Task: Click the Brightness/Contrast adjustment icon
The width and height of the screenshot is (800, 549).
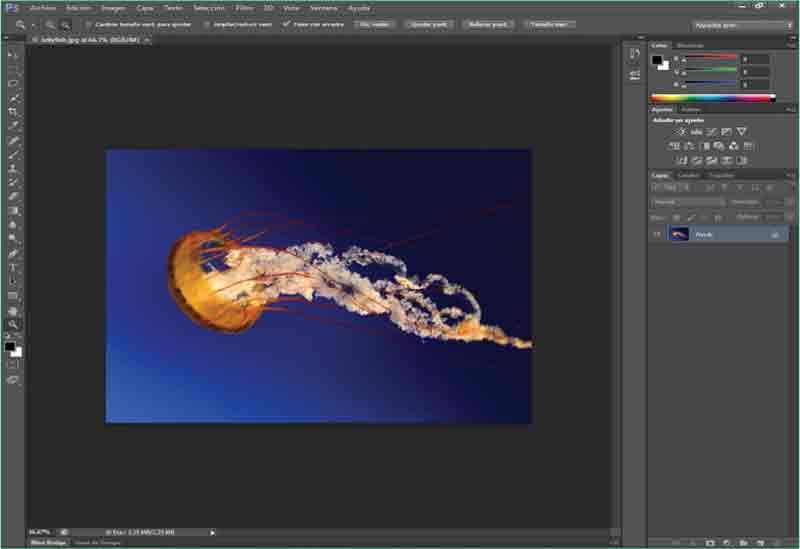Action: [x=681, y=132]
